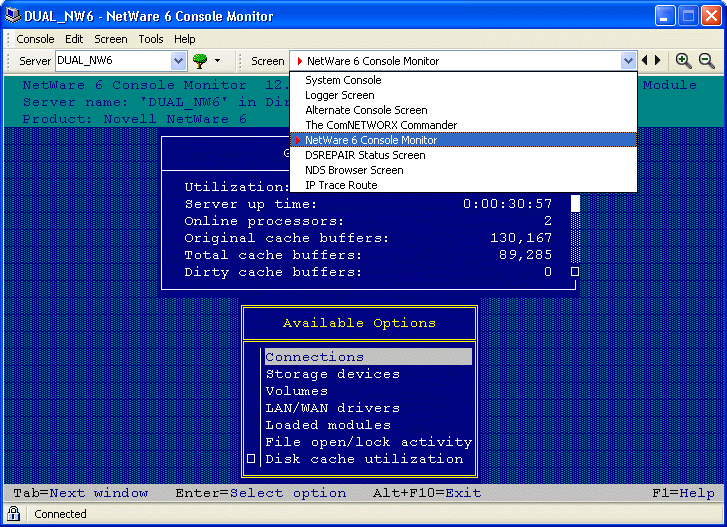Viewport: 727px width, 527px height.
Task: Click the tree icon next to Server box
Action: tap(200, 61)
